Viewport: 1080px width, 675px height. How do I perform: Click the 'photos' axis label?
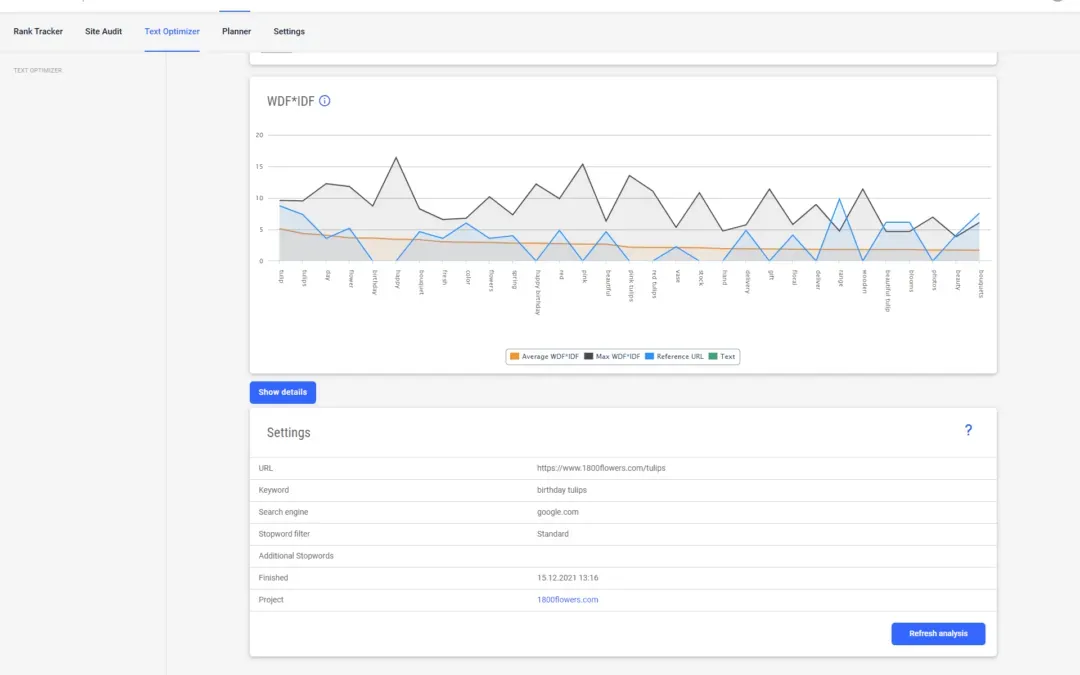click(x=934, y=279)
